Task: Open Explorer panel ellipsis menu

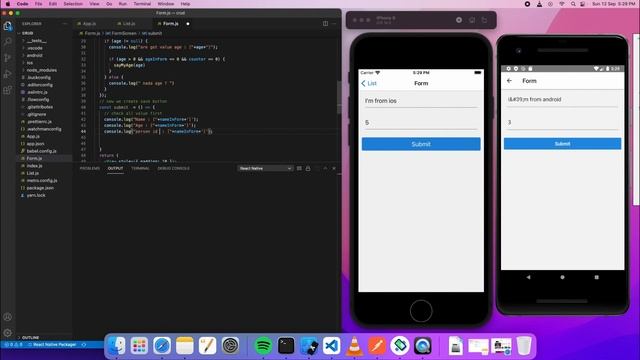Action: (x=65, y=24)
